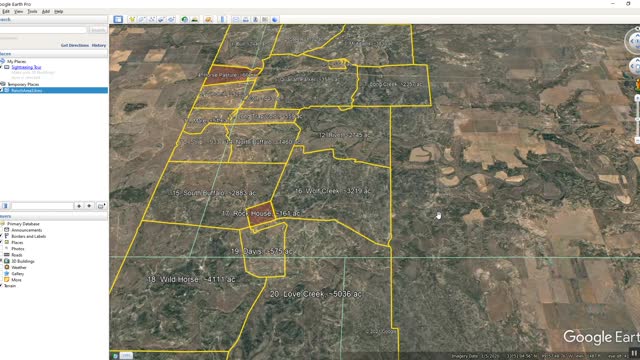
Task: Move selected place up with arrow button
Action: (79, 206)
